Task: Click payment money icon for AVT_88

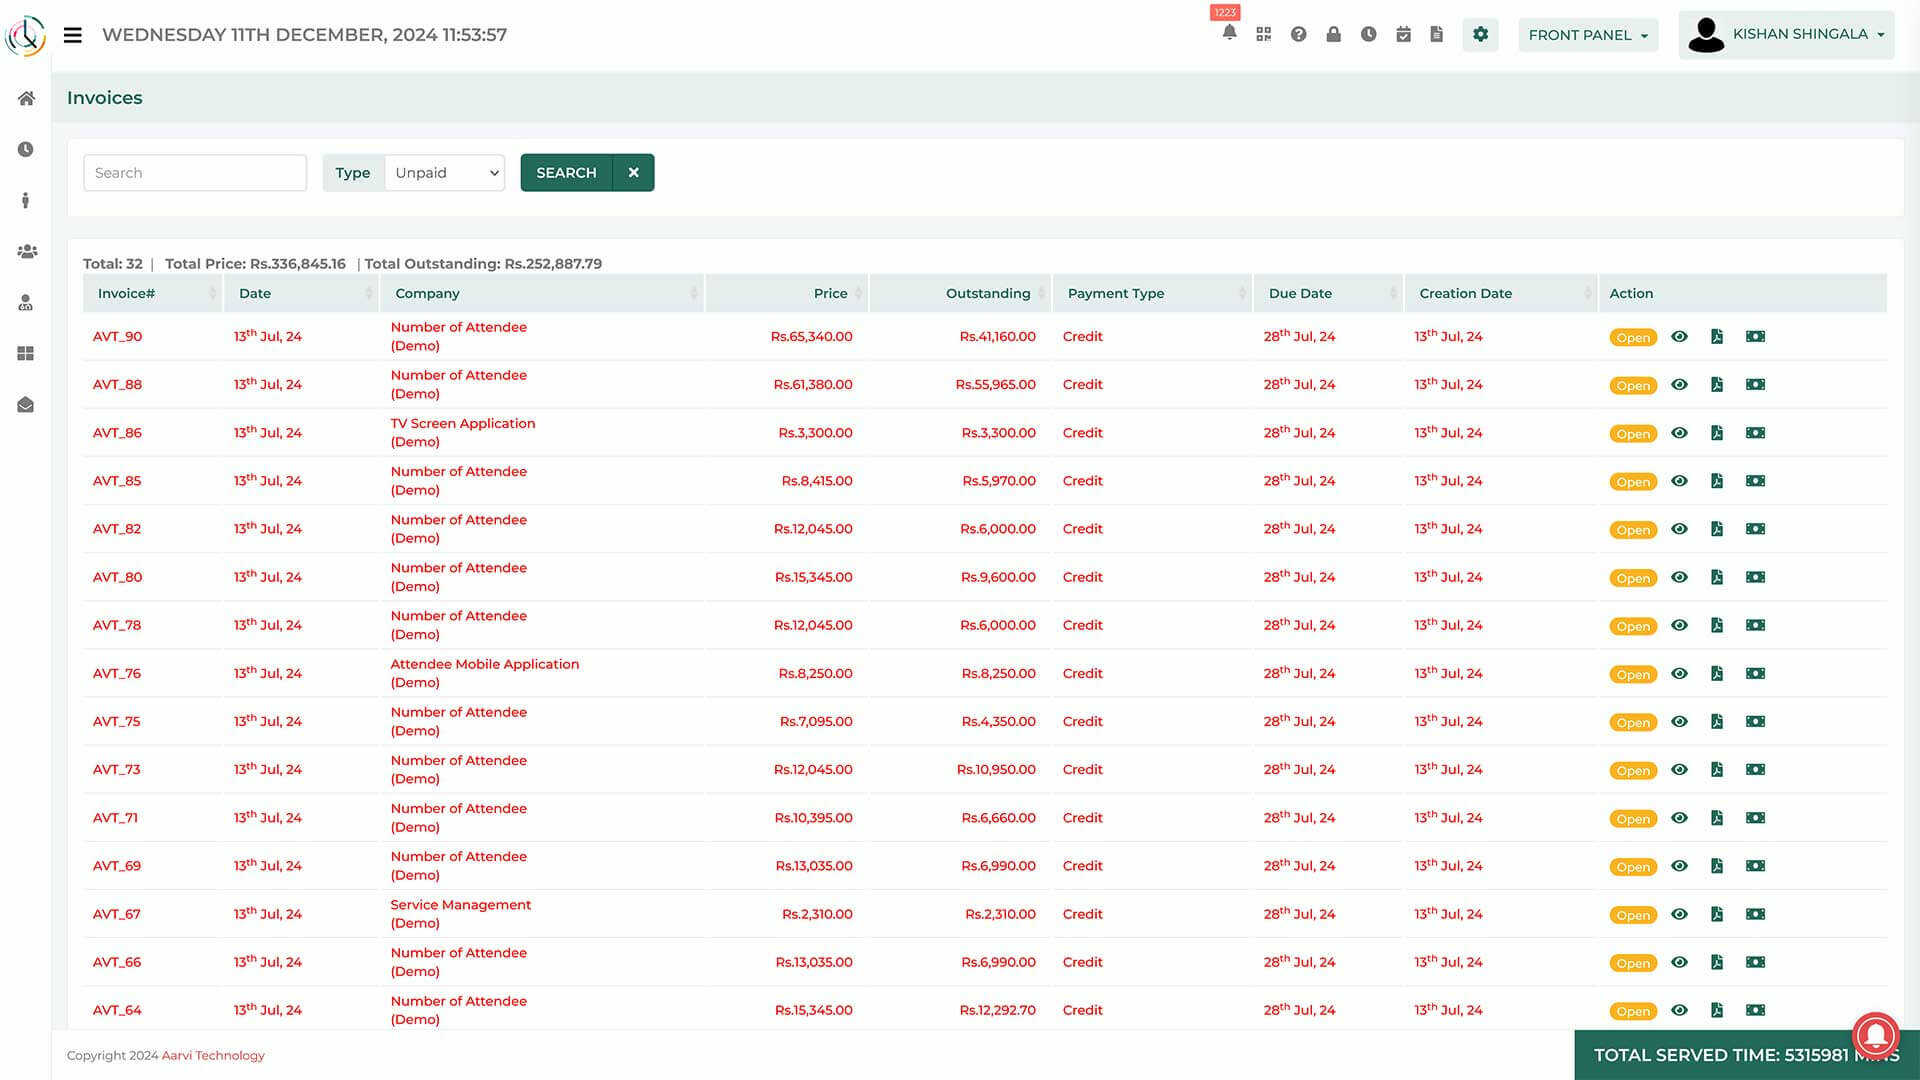Action: click(1755, 384)
